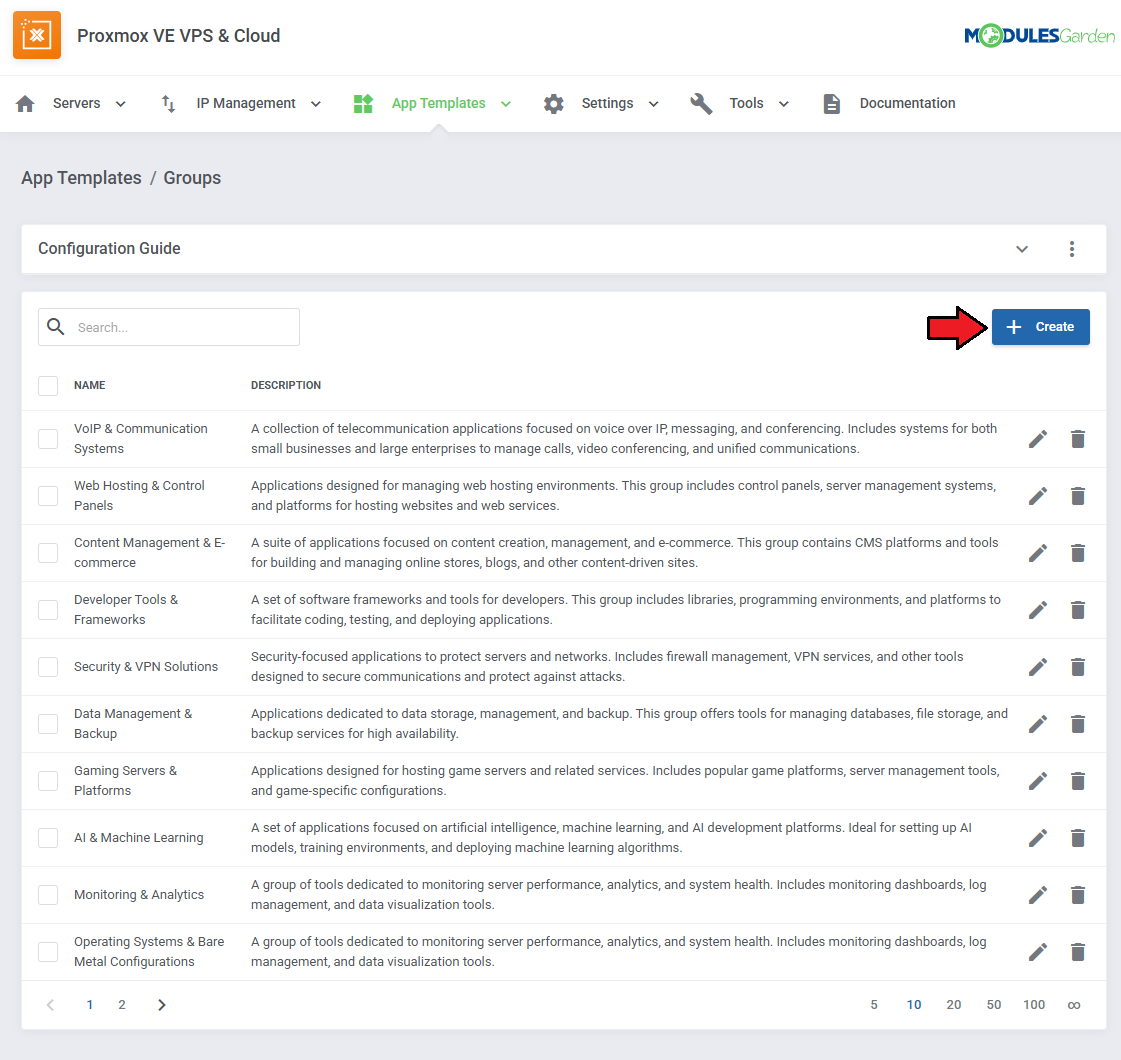Delete the Gaming Servers & Platforms group
This screenshot has height=1060, width=1121.
point(1078,781)
